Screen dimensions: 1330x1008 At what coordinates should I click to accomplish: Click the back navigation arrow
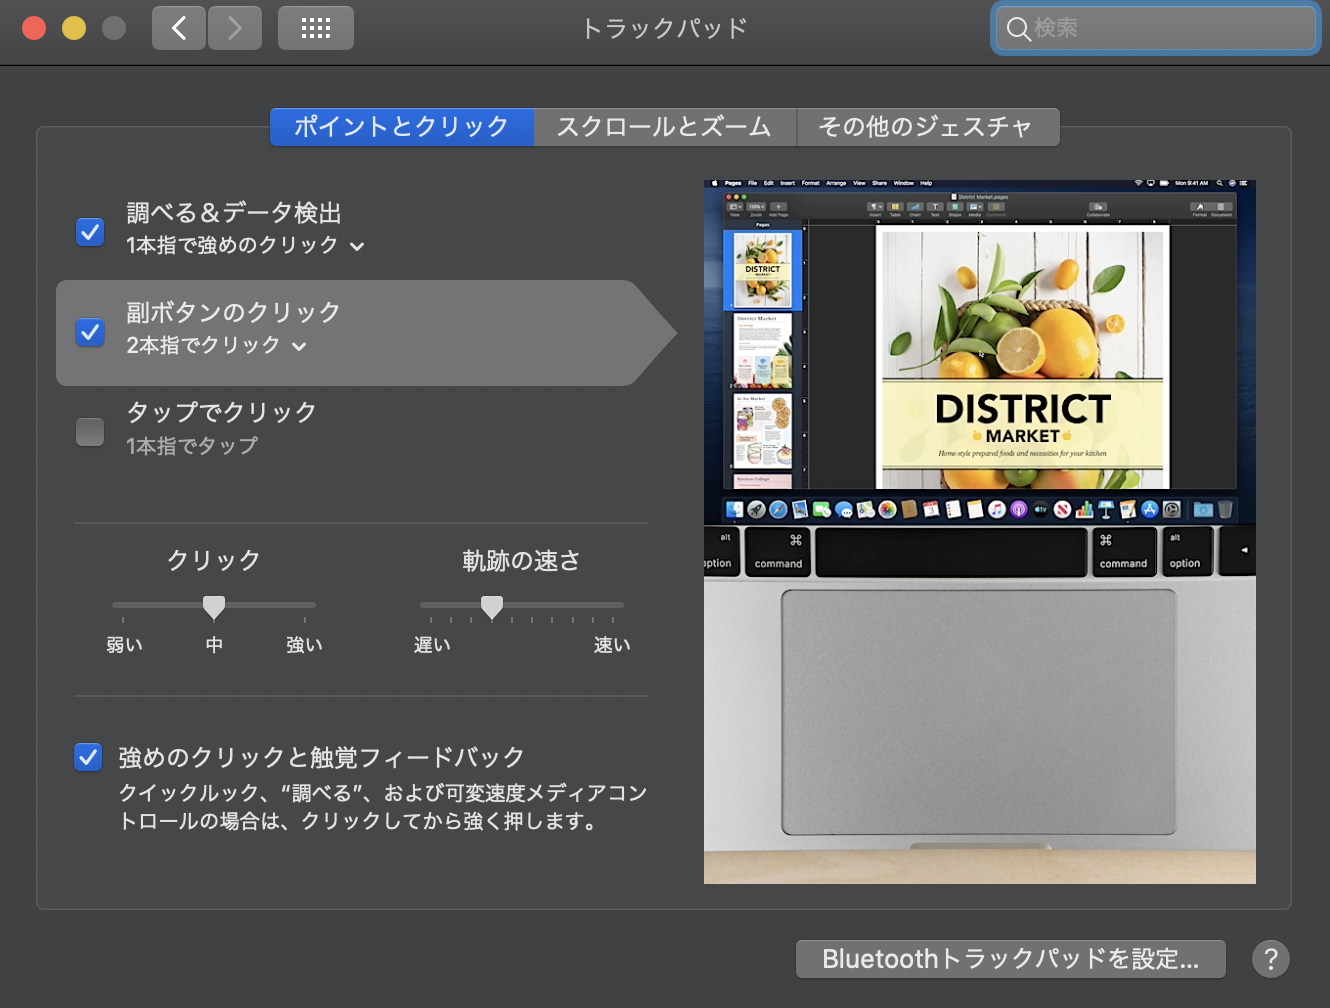click(179, 28)
